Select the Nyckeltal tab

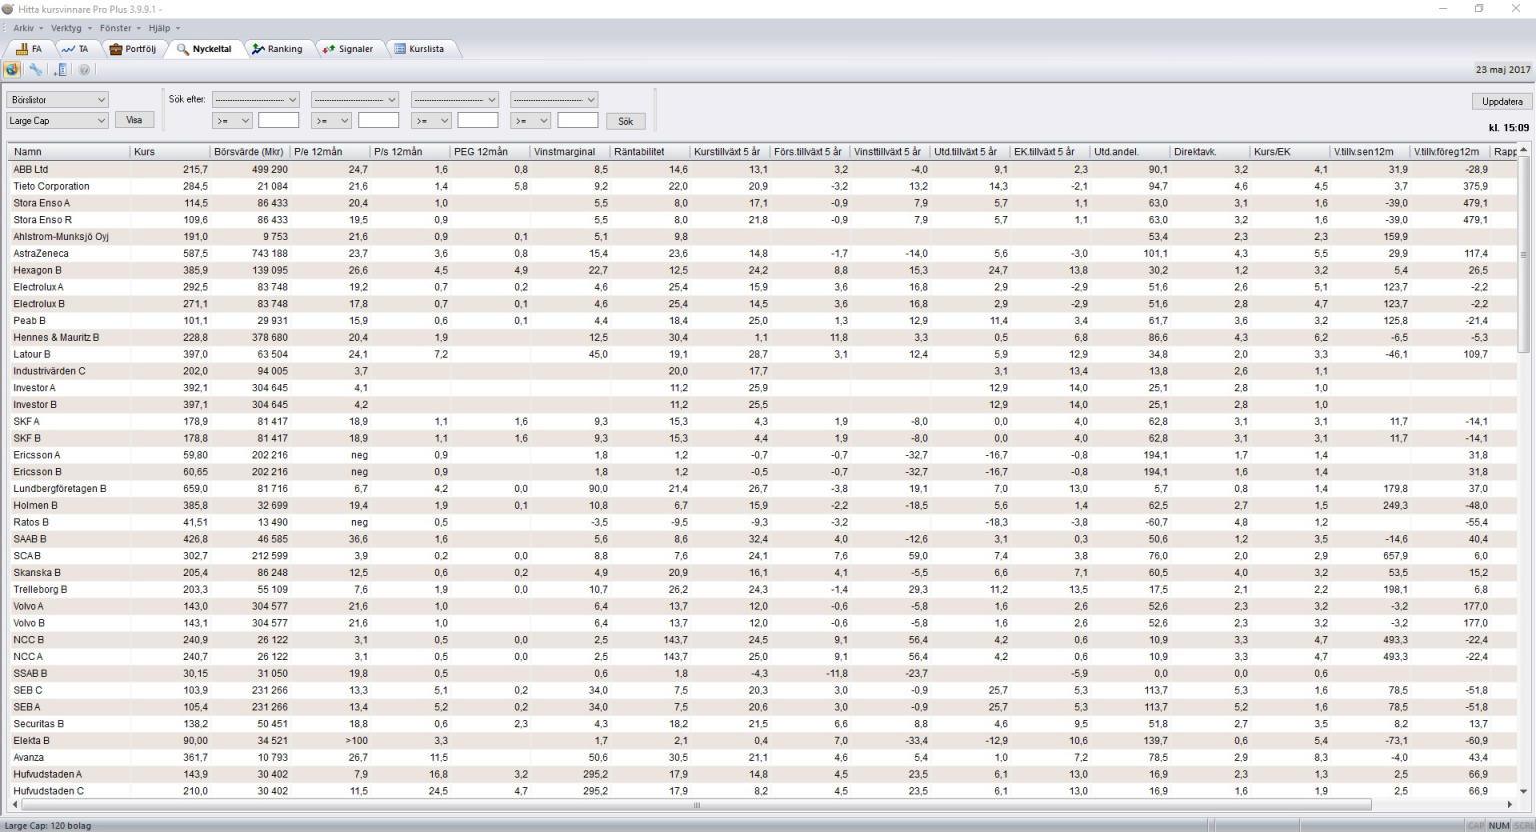(x=204, y=48)
